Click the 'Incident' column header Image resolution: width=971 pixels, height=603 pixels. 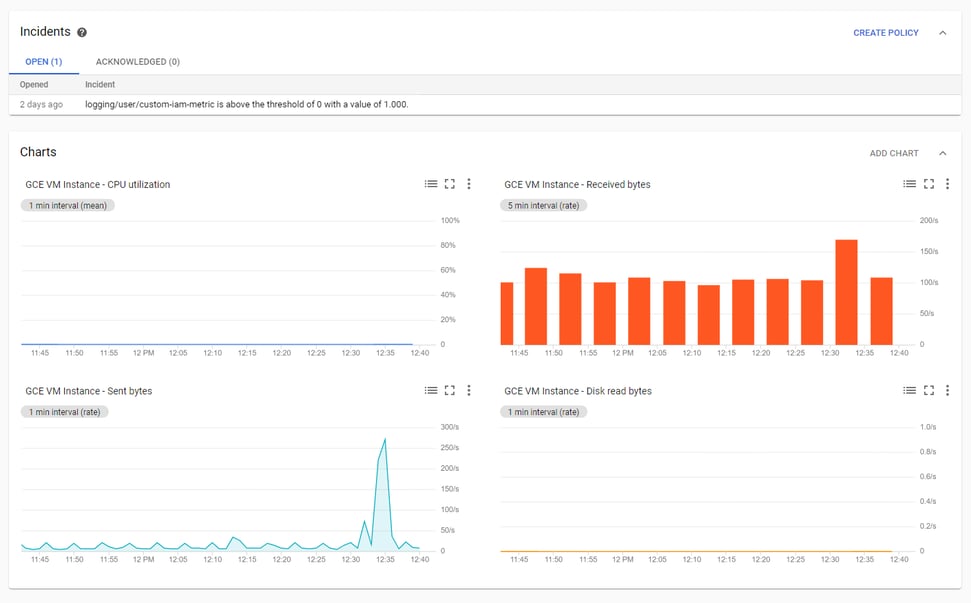100,85
